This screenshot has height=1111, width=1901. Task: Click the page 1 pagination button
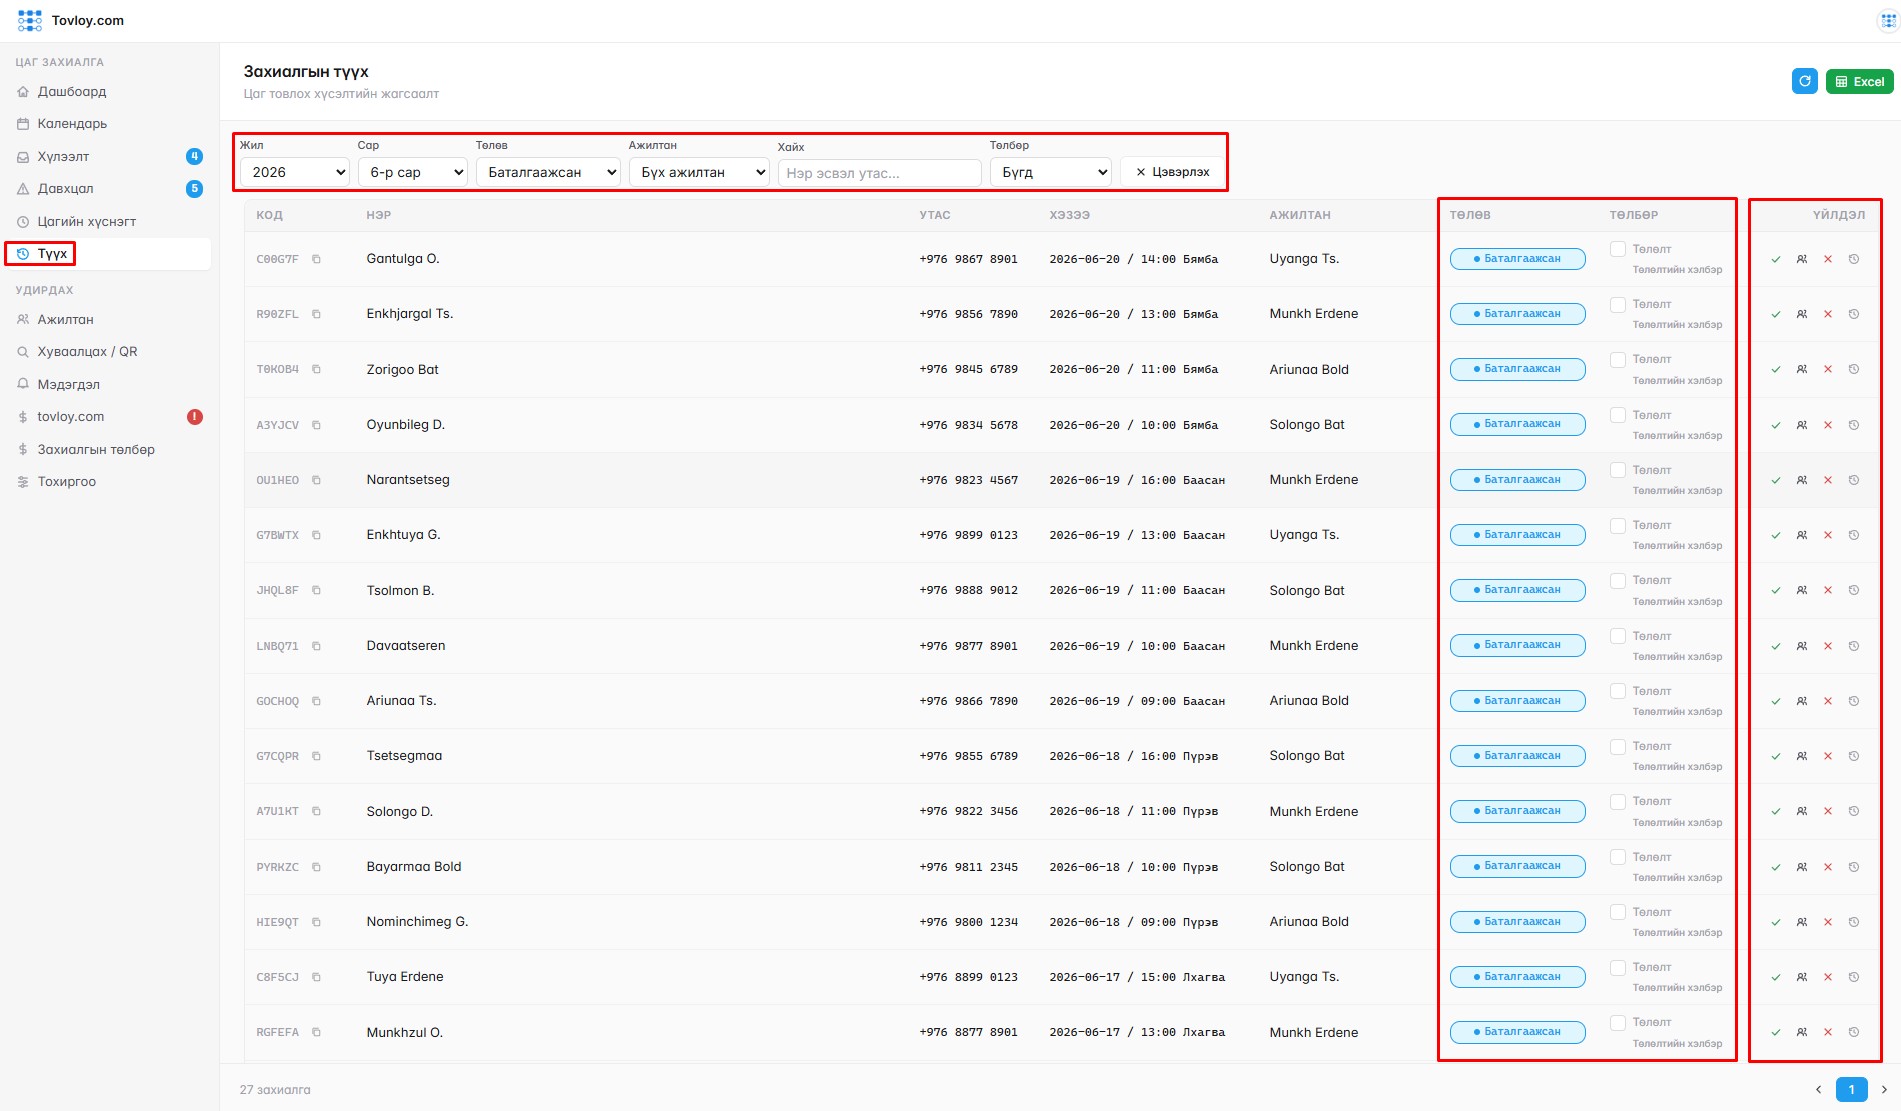tap(1851, 1090)
